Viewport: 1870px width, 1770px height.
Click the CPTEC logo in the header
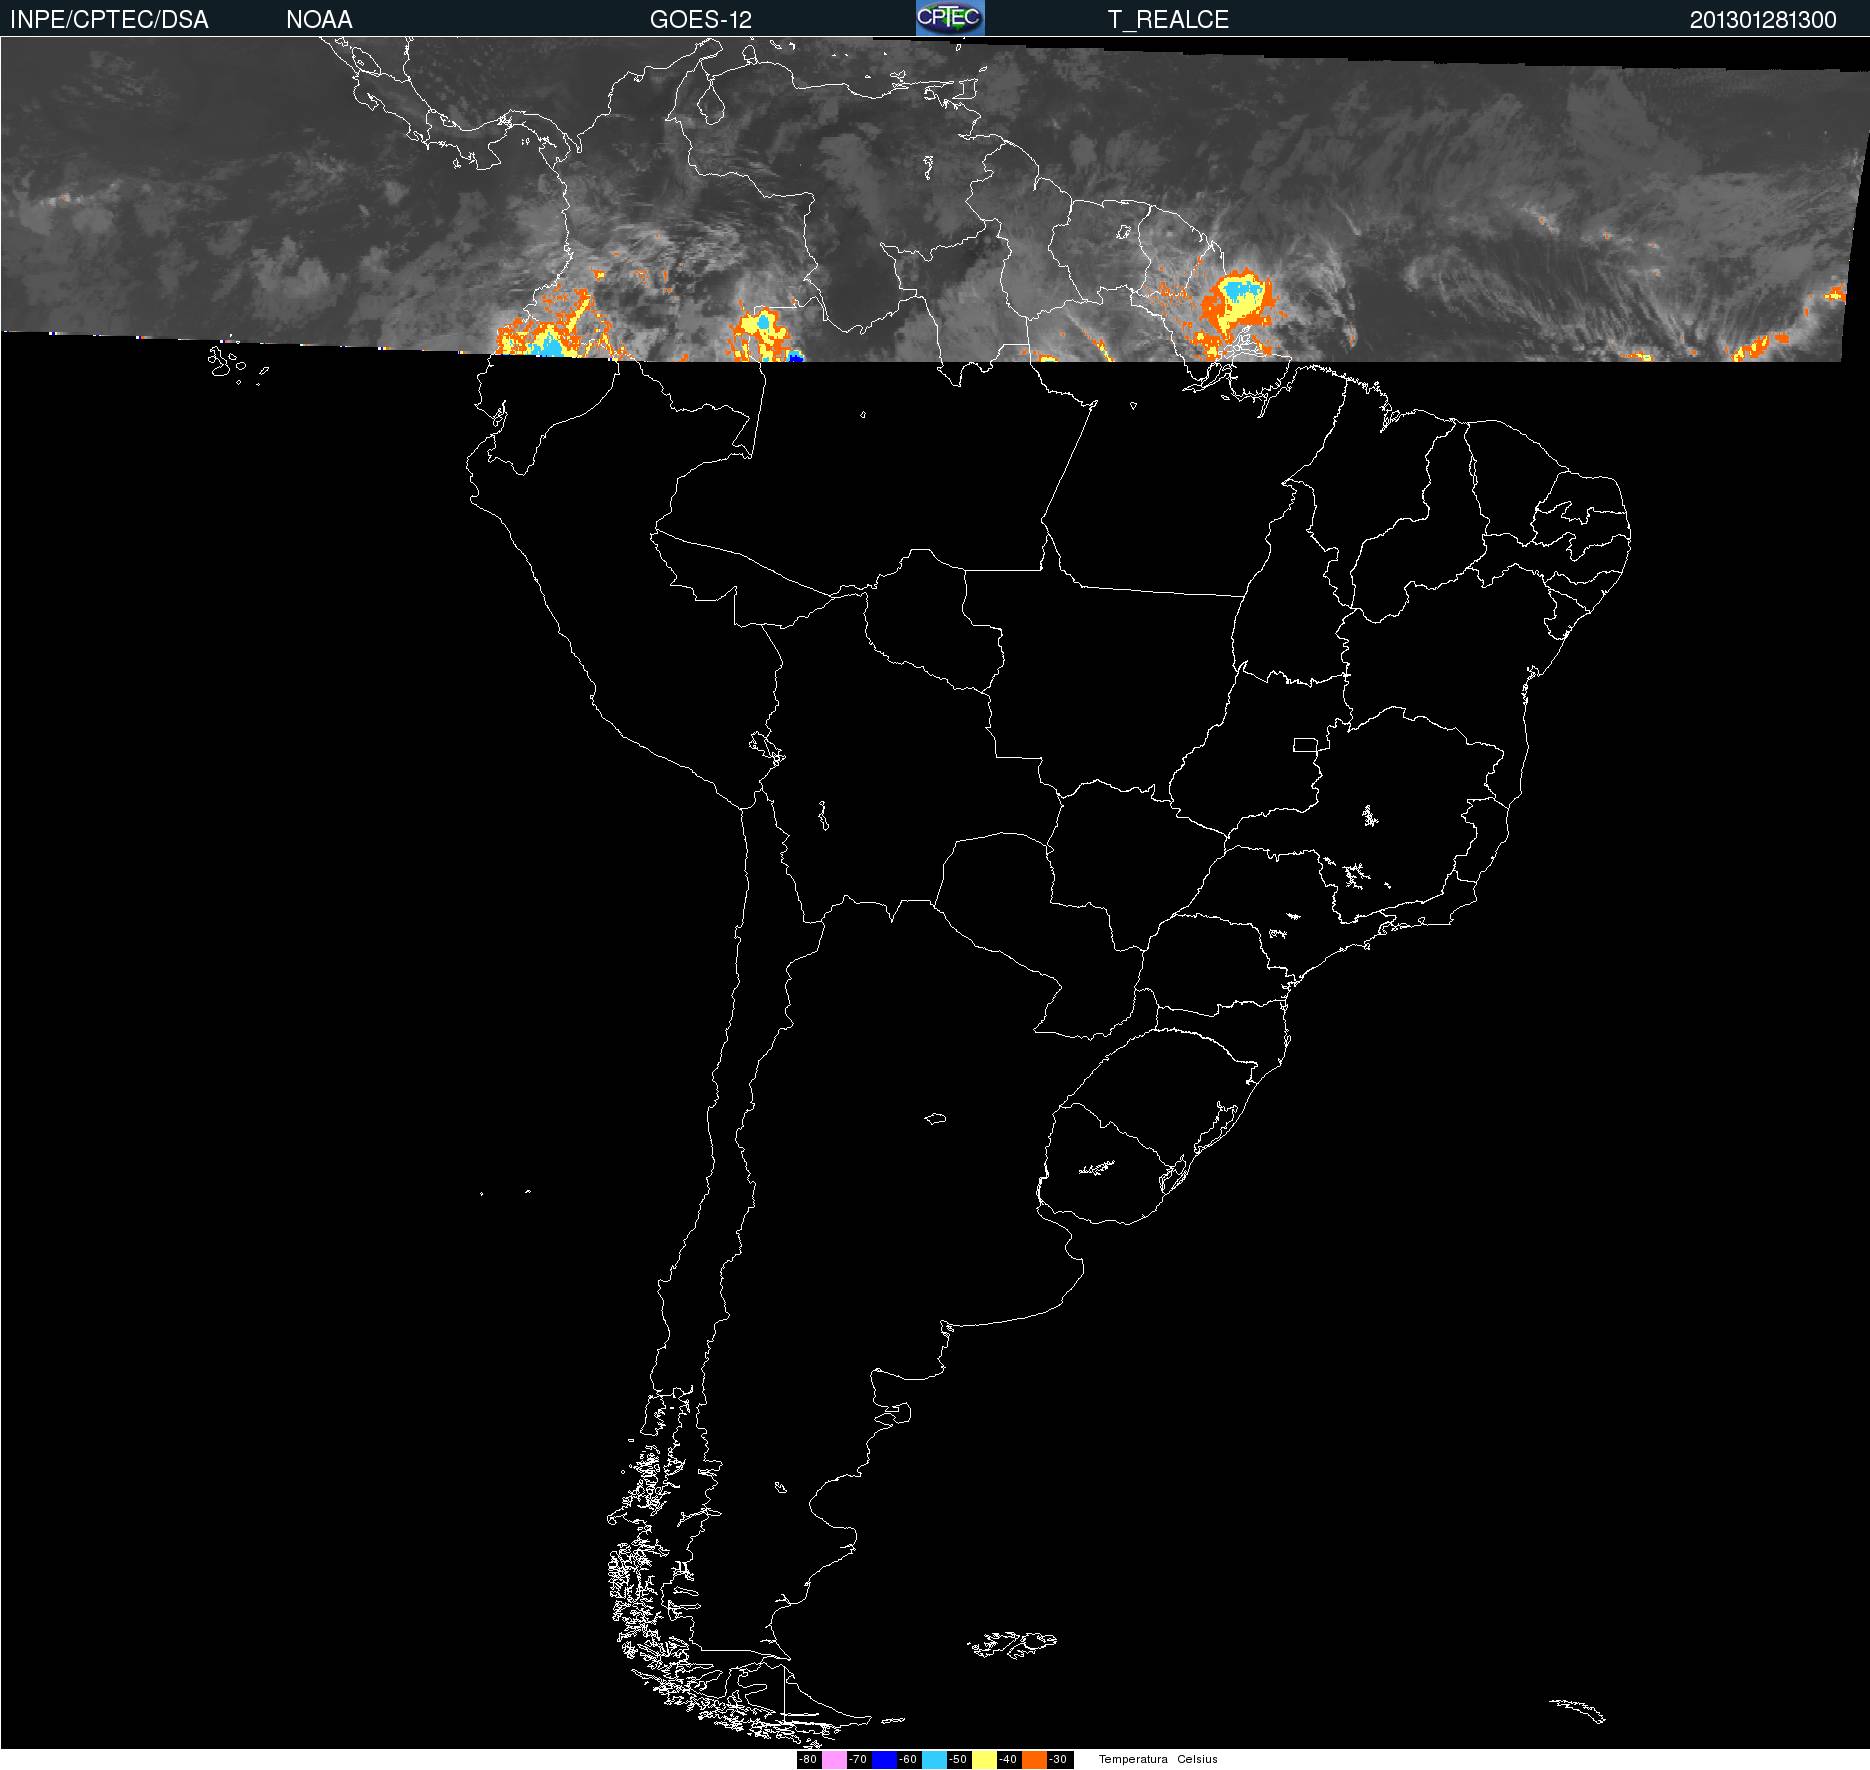click(950, 18)
